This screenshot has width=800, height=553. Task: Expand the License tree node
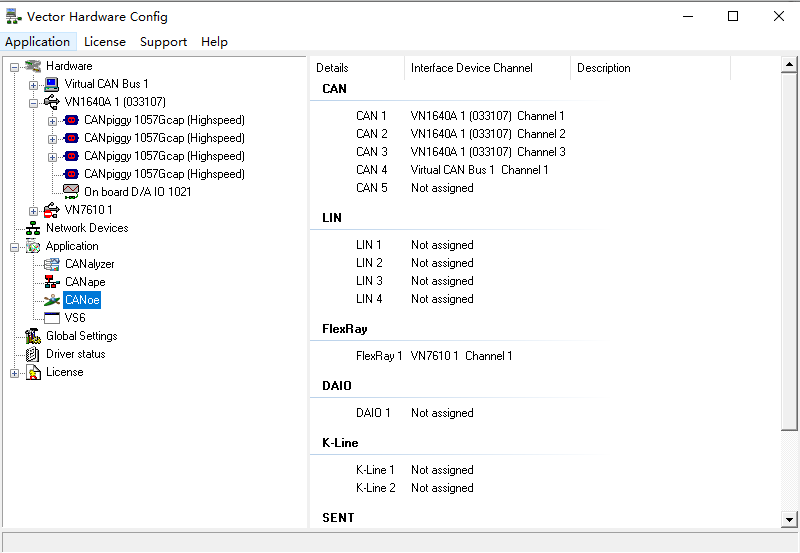[14, 373]
